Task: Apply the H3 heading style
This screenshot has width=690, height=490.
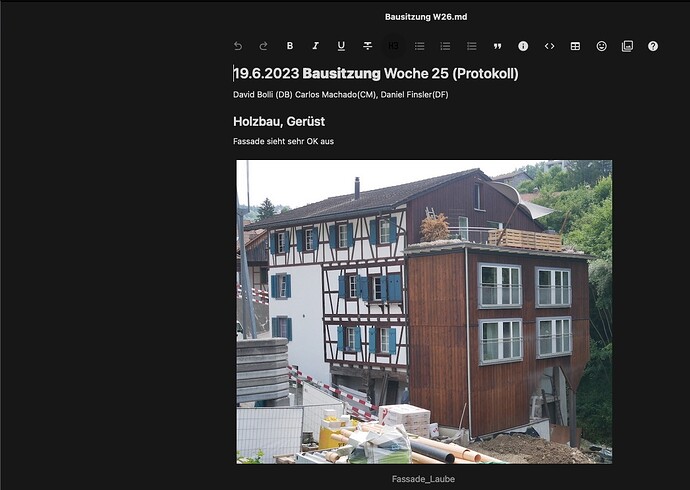Action: coord(393,46)
